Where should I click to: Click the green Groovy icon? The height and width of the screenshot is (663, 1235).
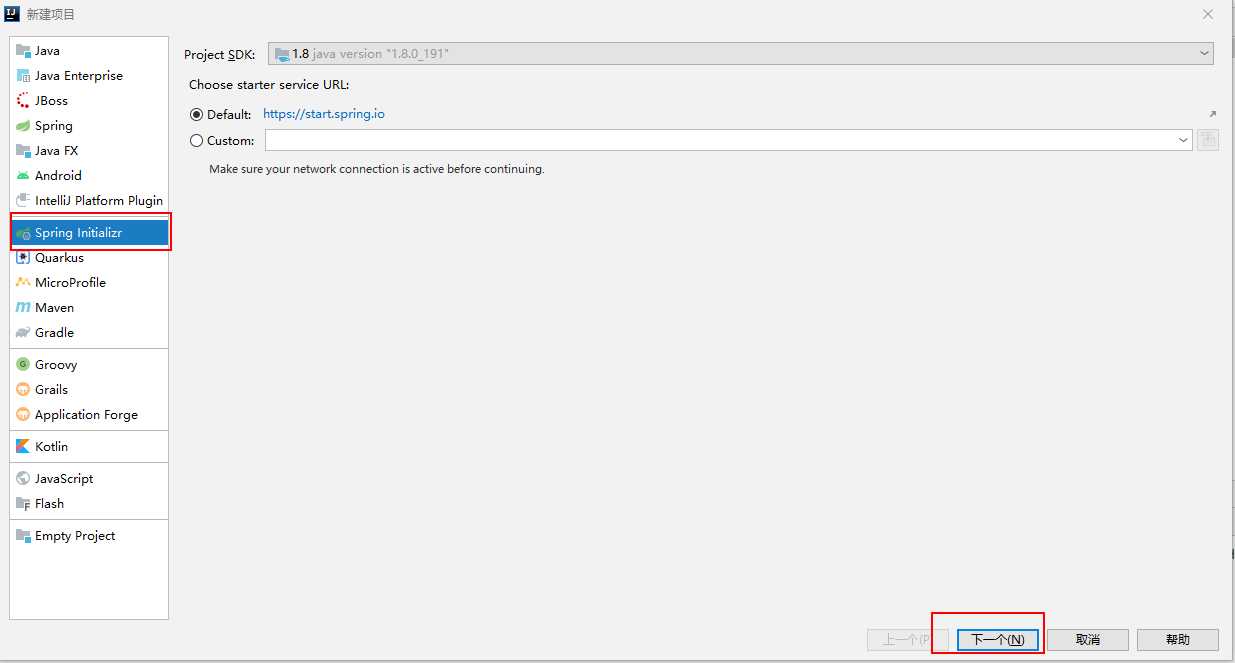(x=24, y=365)
